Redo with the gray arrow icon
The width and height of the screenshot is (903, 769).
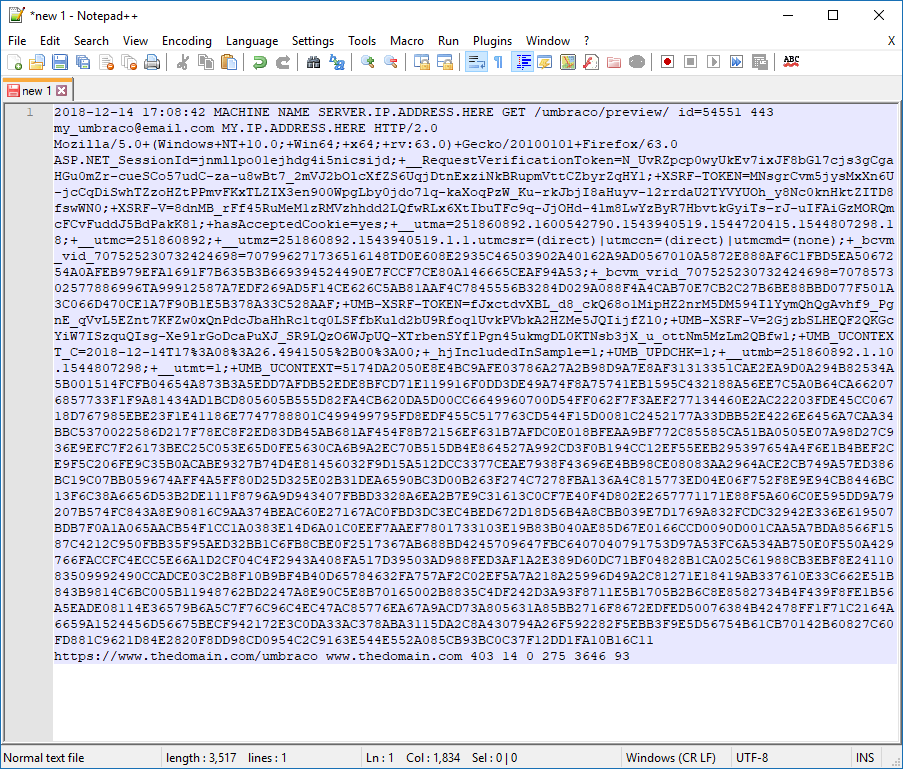pyautogui.click(x=283, y=62)
